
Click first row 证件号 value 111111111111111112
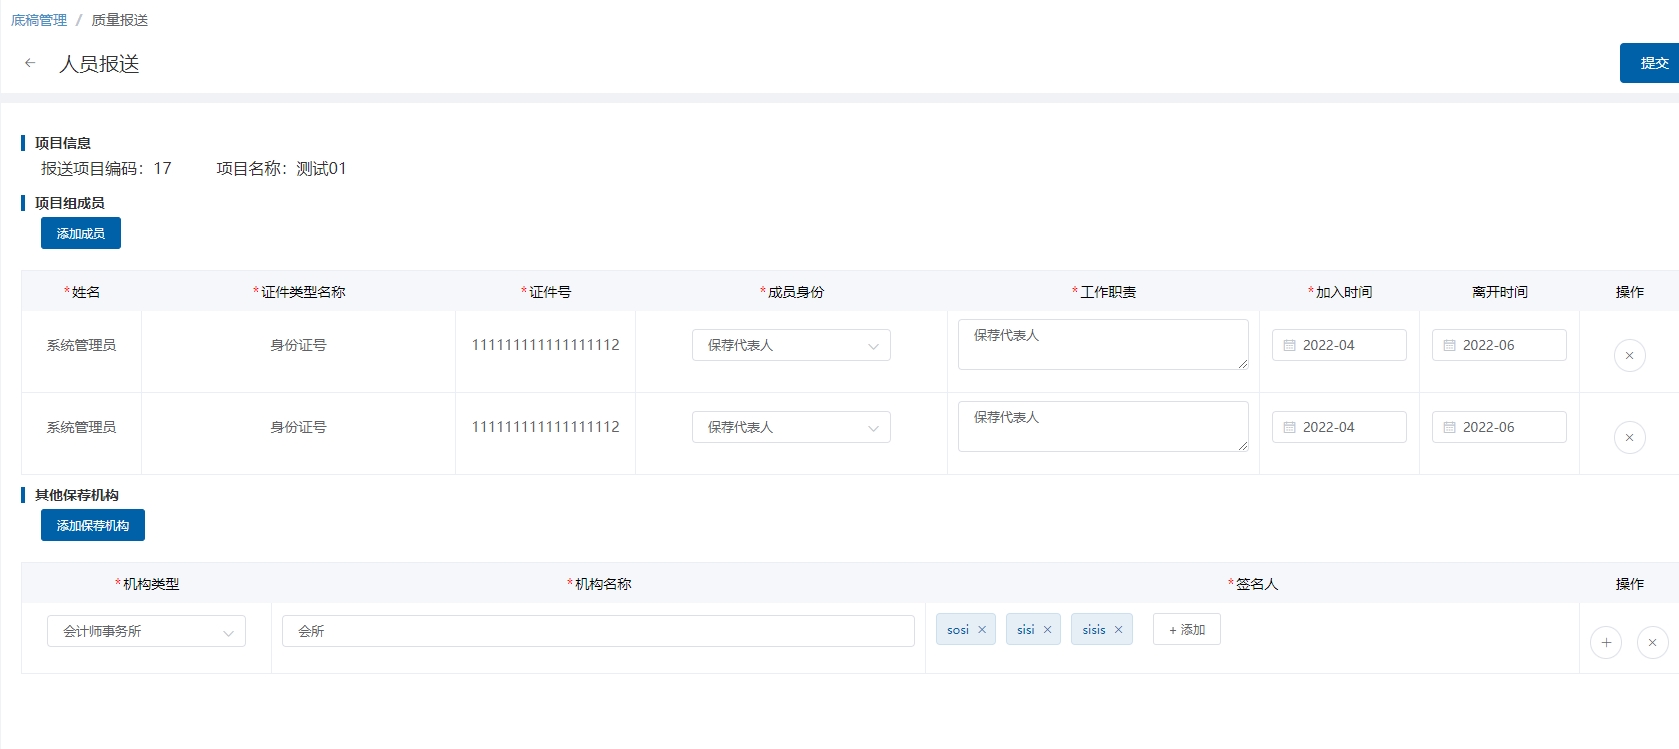tap(545, 345)
